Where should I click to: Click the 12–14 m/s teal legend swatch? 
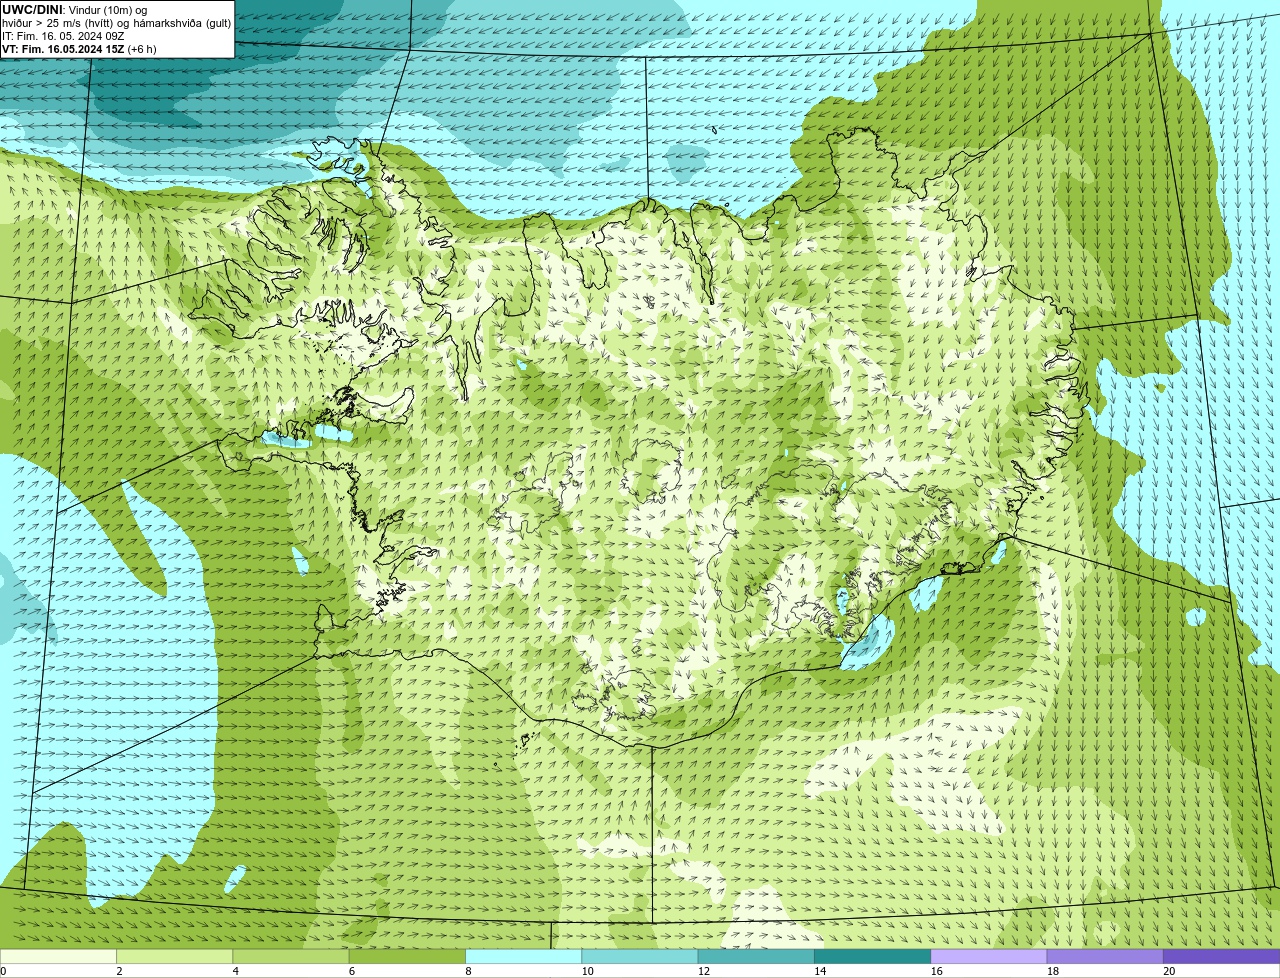click(x=756, y=956)
